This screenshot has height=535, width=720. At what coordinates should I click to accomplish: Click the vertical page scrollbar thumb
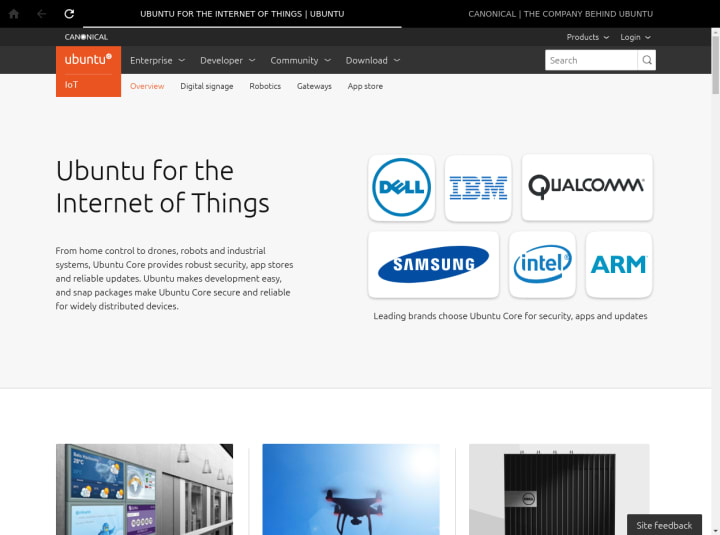click(x=715, y=64)
